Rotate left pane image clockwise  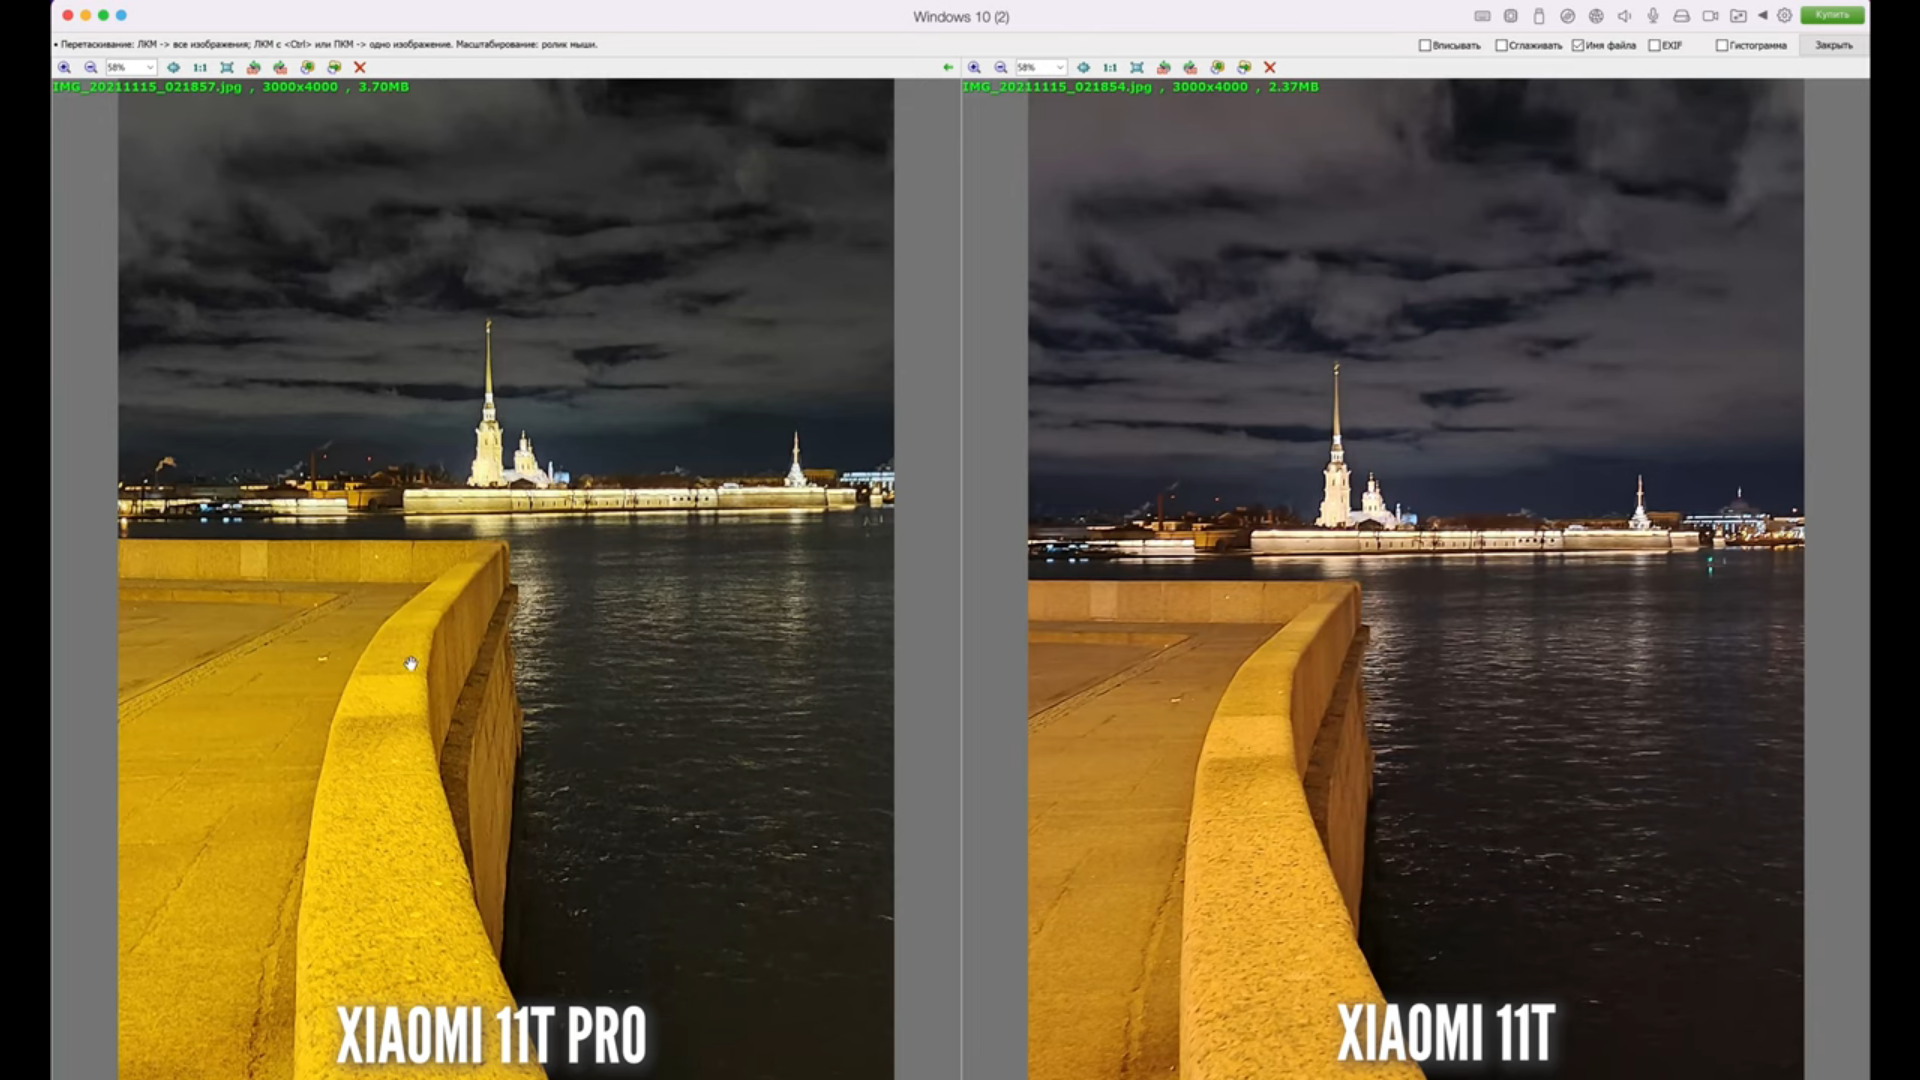280,67
